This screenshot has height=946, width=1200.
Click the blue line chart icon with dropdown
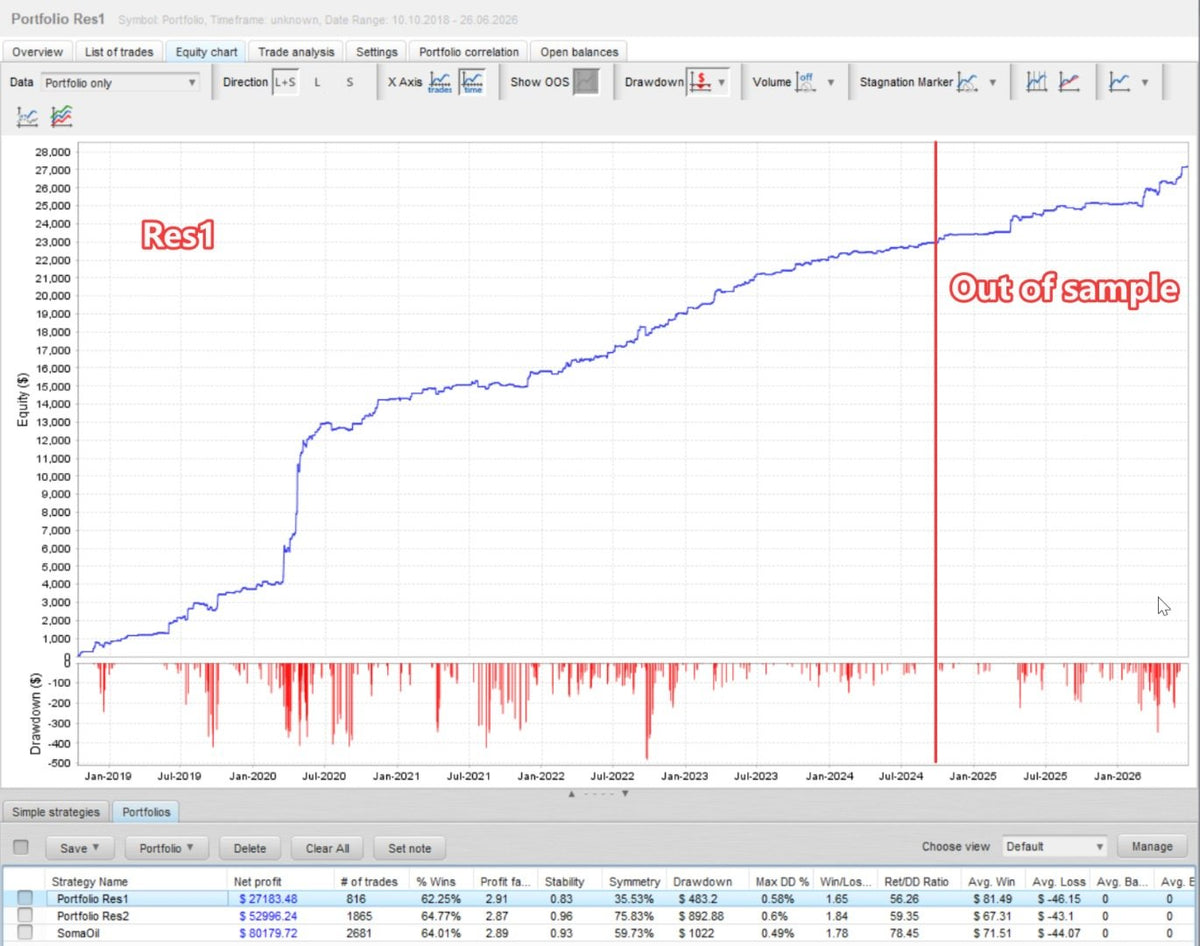click(x=1120, y=82)
